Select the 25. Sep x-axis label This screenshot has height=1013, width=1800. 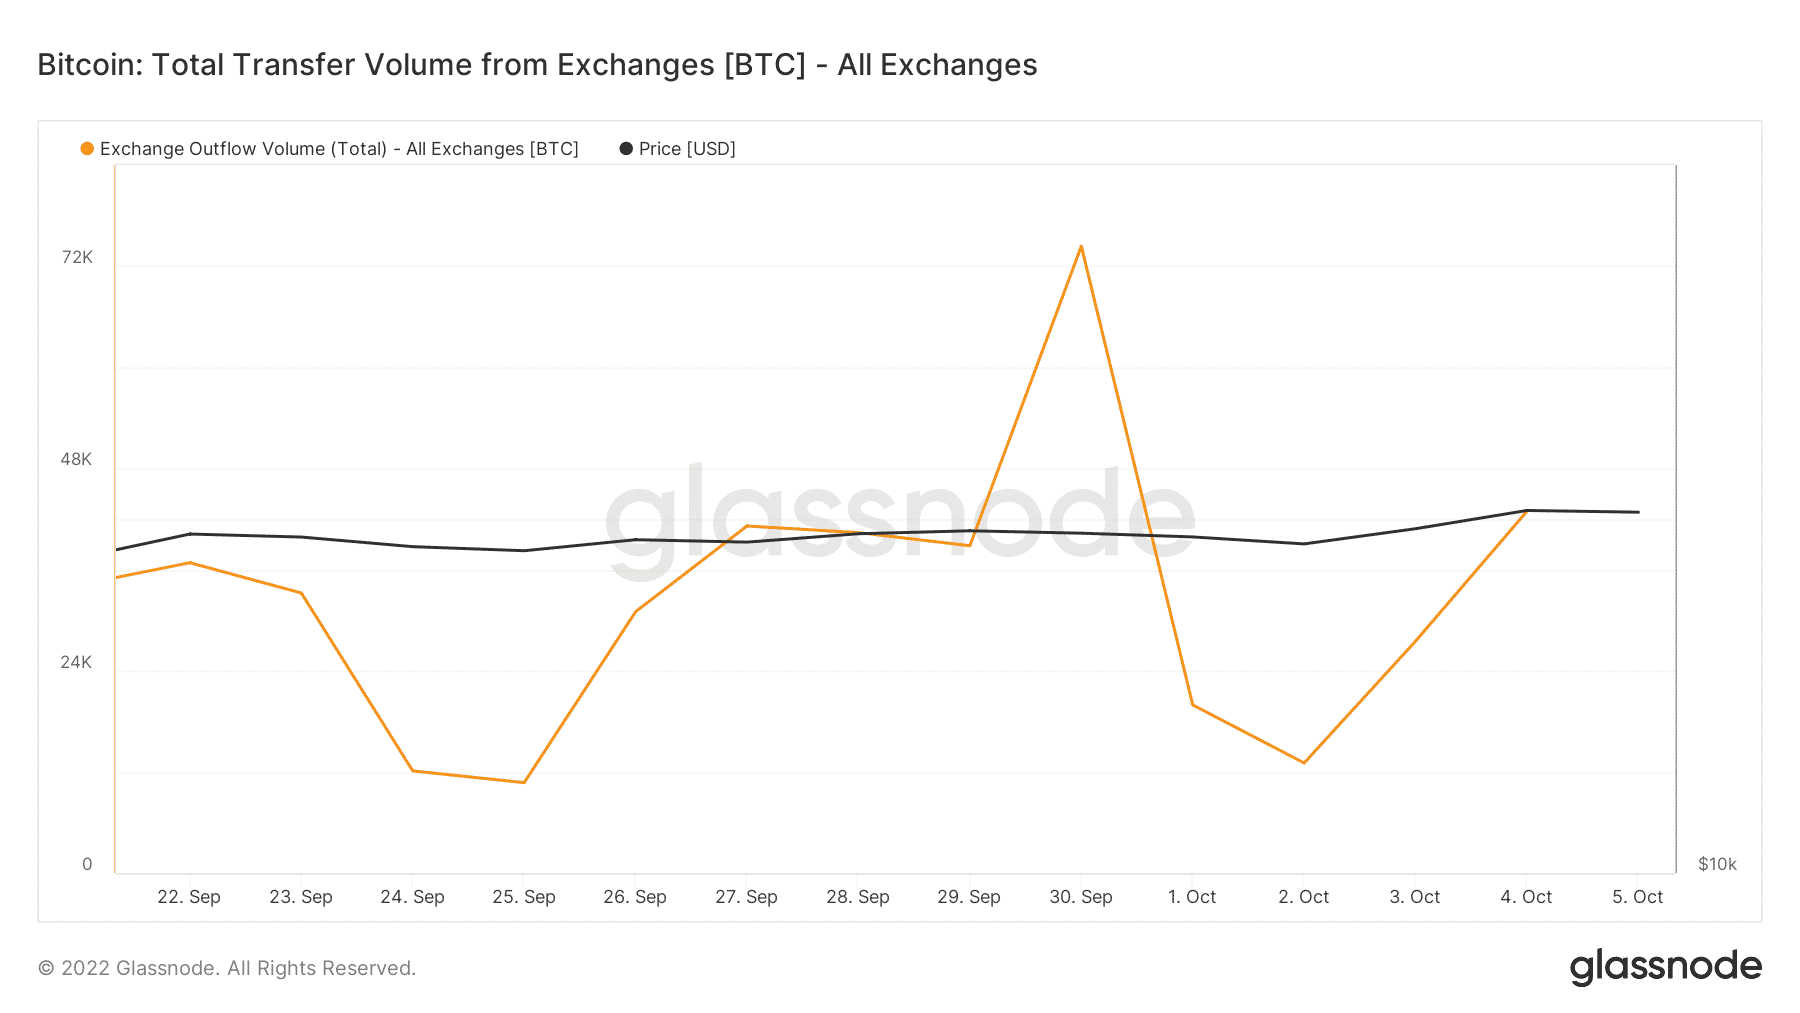524,897
